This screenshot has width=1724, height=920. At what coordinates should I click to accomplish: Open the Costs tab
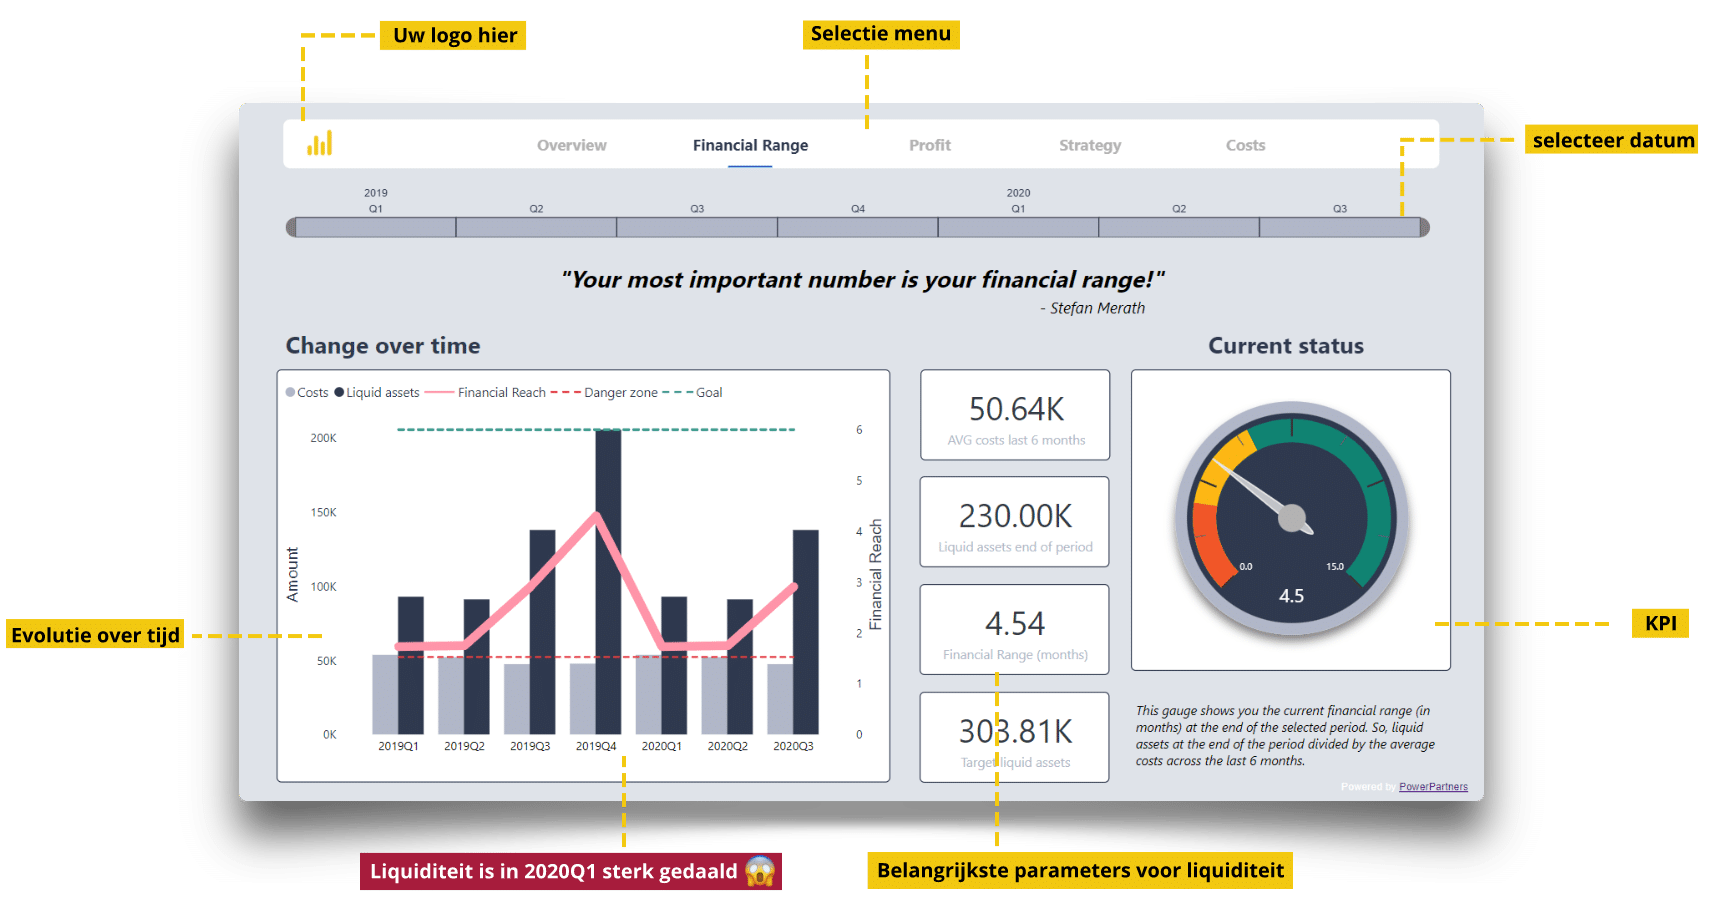(x=1245, y=145)
